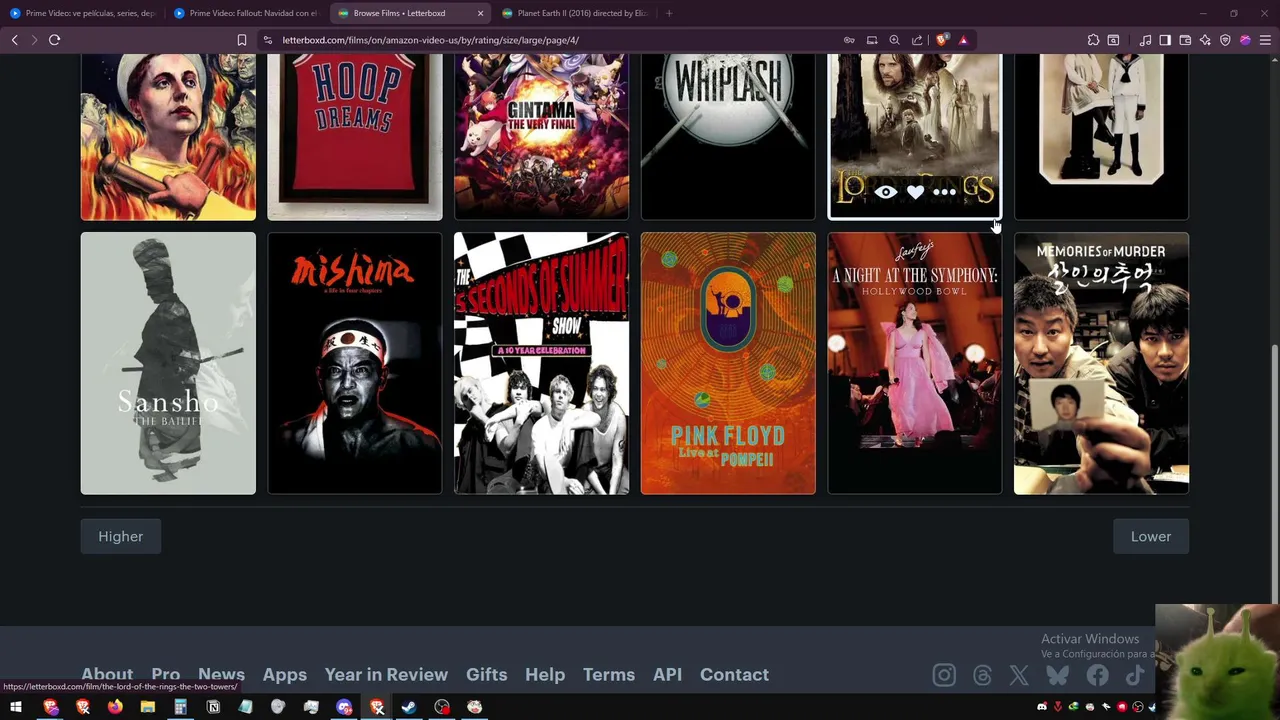Open Letterboxd's Bluesky butterfly icon
Image resolution: width=1280 pixels, height=720 pixels.
[1057, 676]
